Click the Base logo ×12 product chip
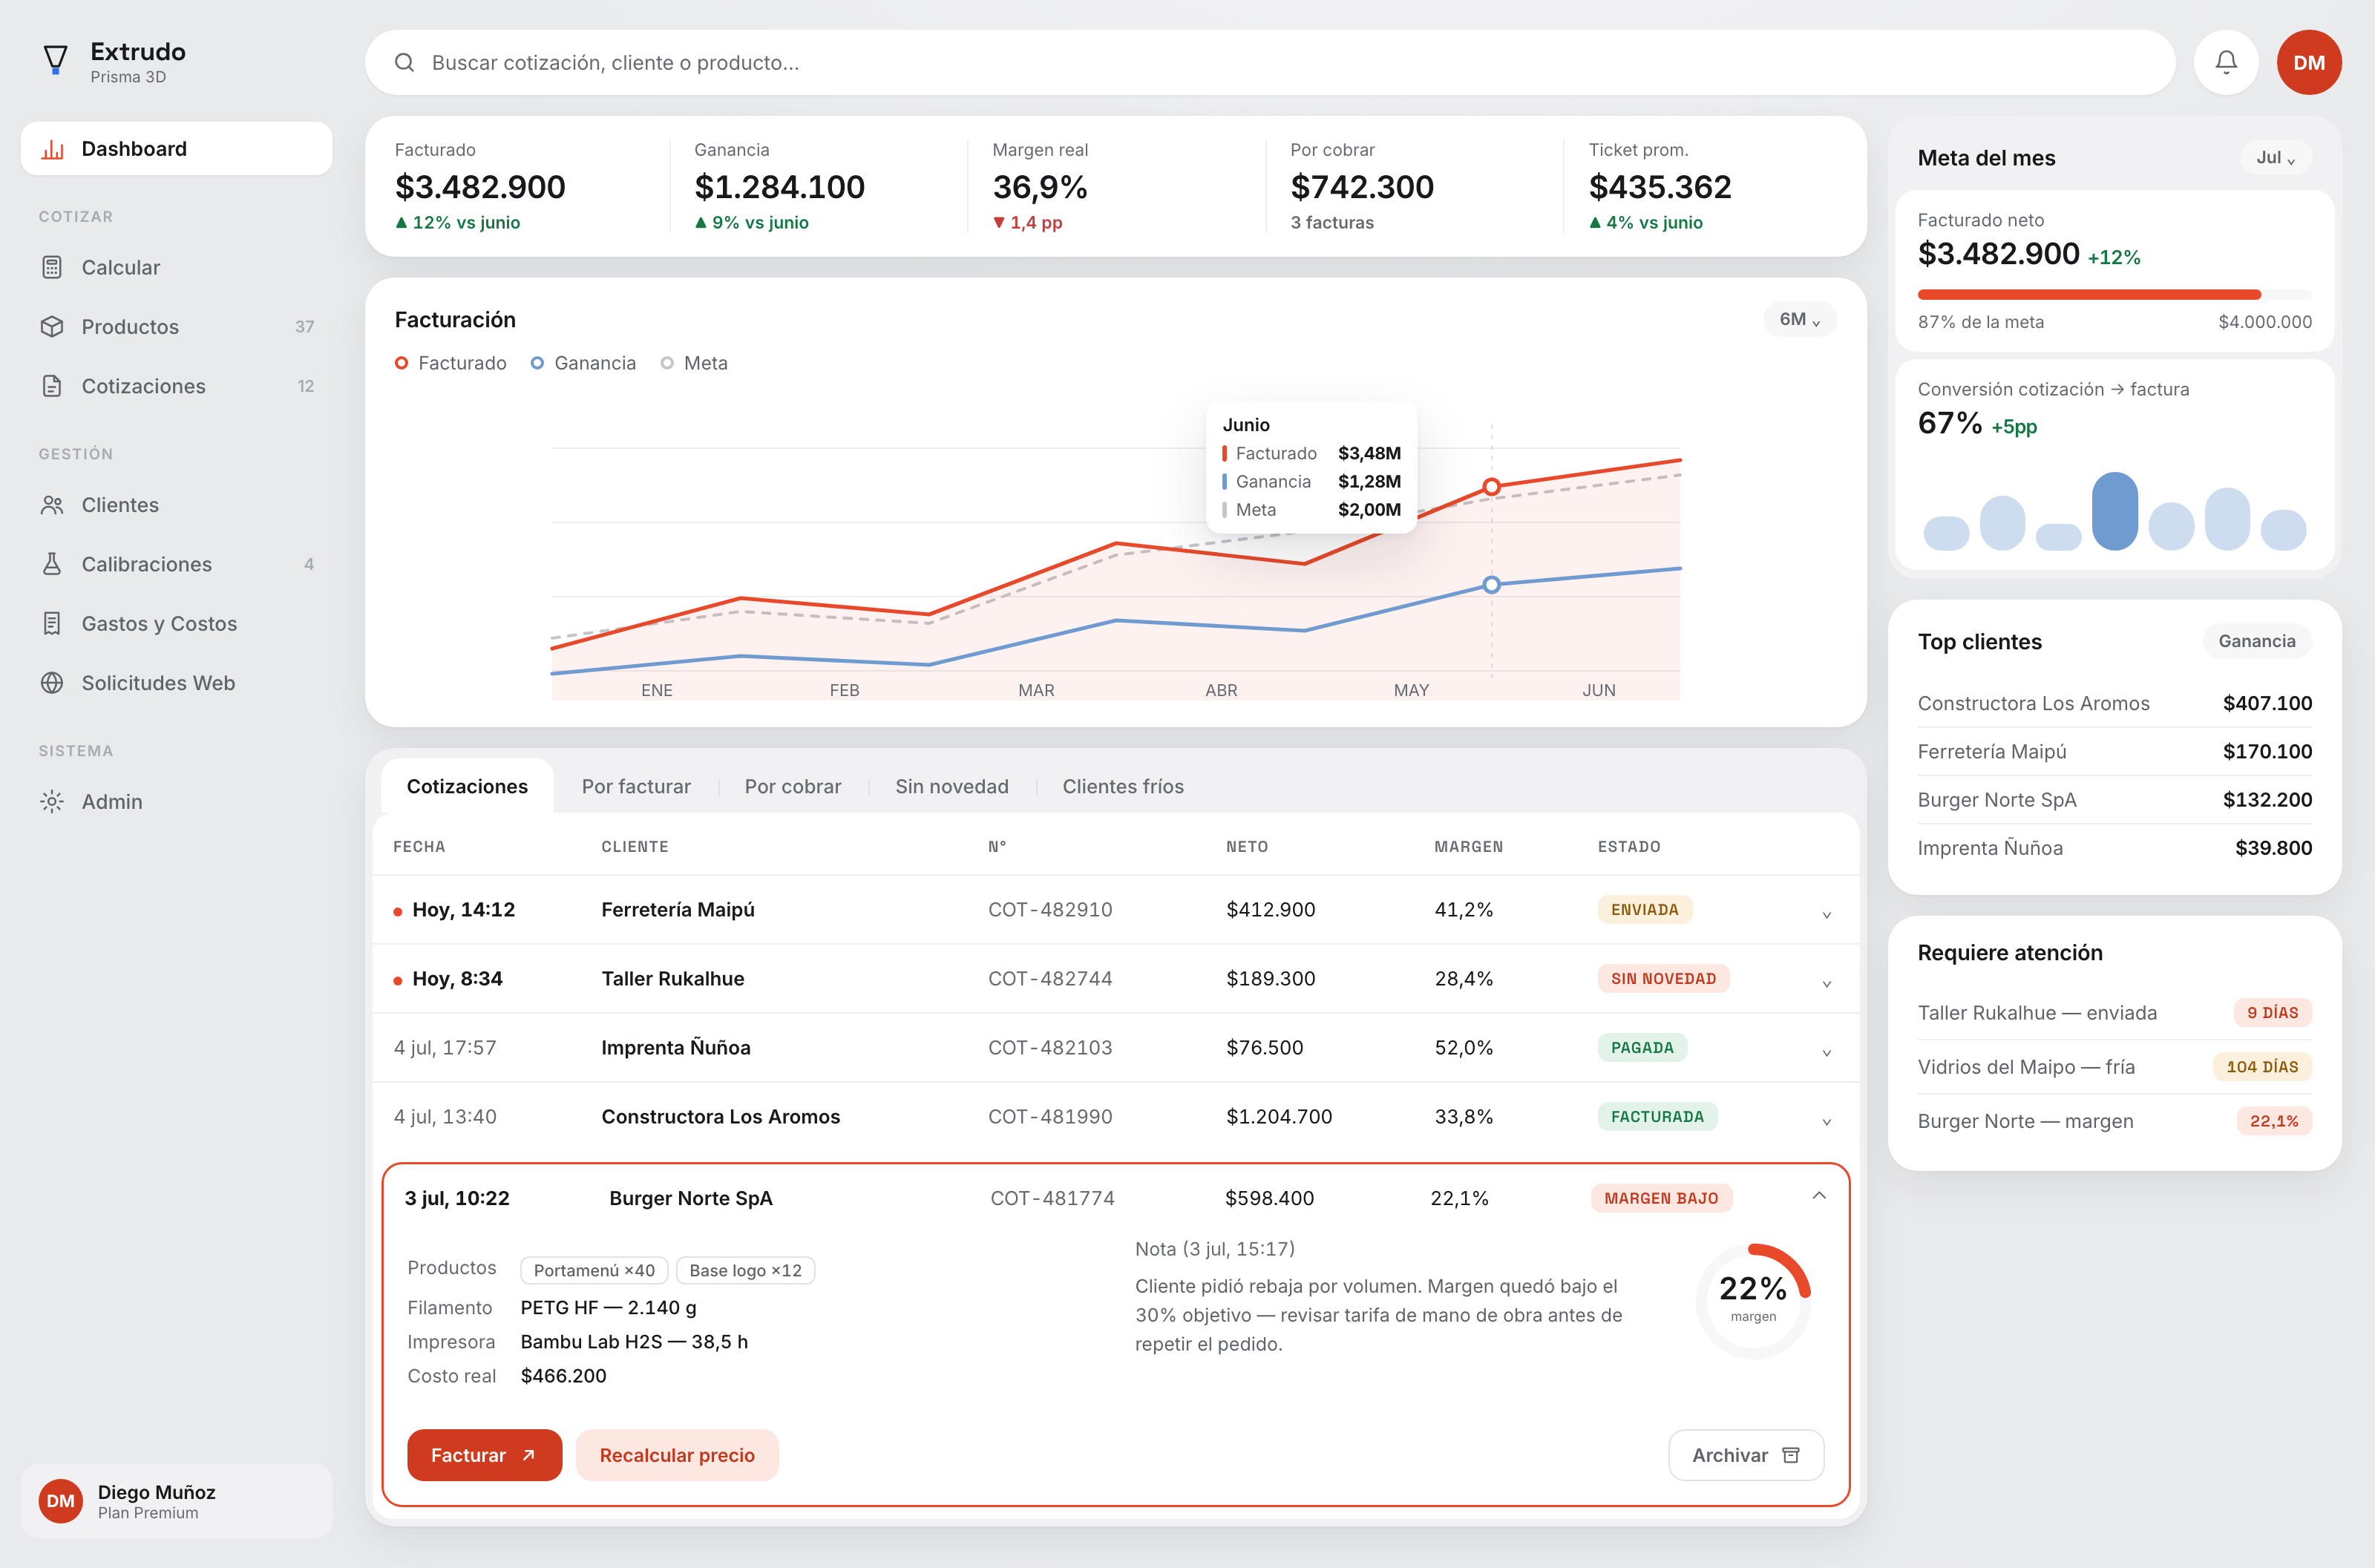This screenshot has width=2375, height=1568. point(746,1270)
